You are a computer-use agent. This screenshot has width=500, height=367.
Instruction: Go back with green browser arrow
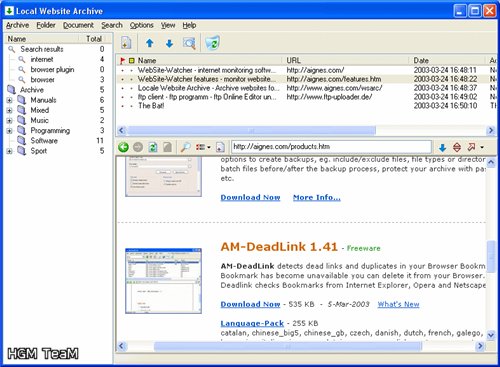click(x=123, y=147)
